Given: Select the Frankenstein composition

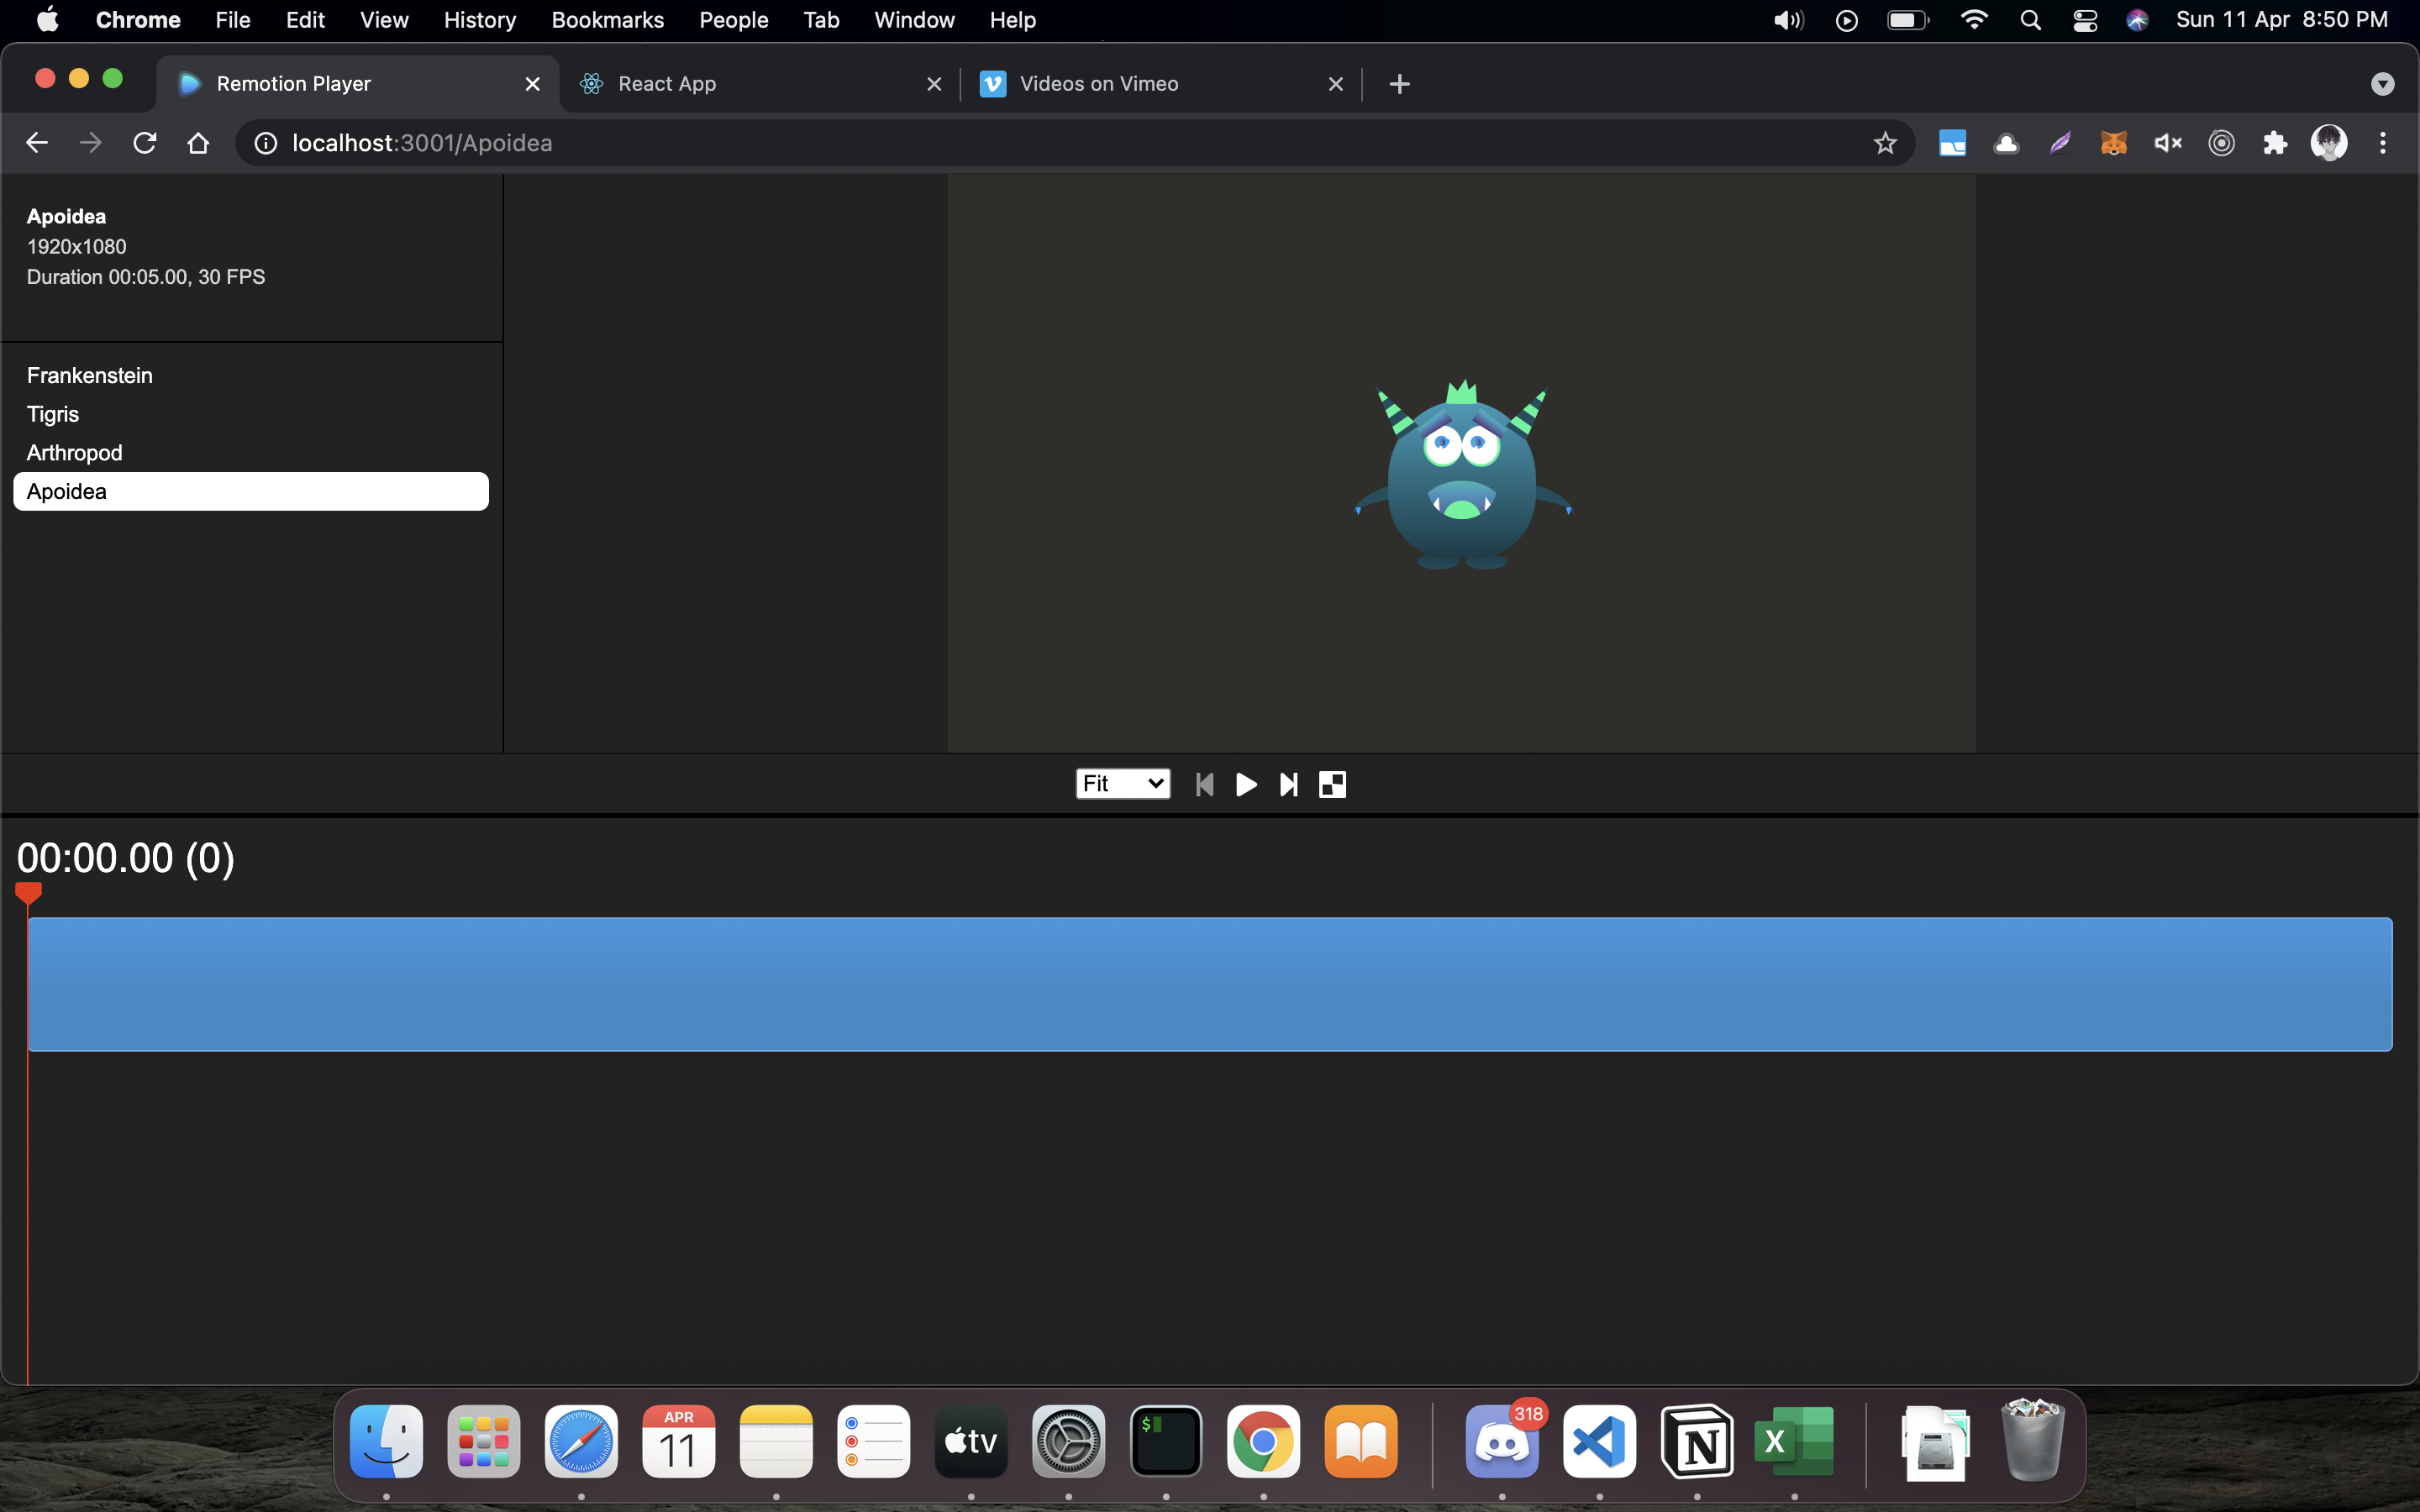Looking at the screenshot, I should (x=90, y=375).
